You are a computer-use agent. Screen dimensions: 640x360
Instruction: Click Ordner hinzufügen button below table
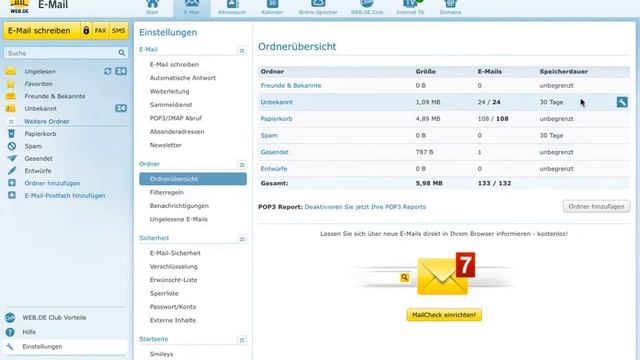pos(596,207)
